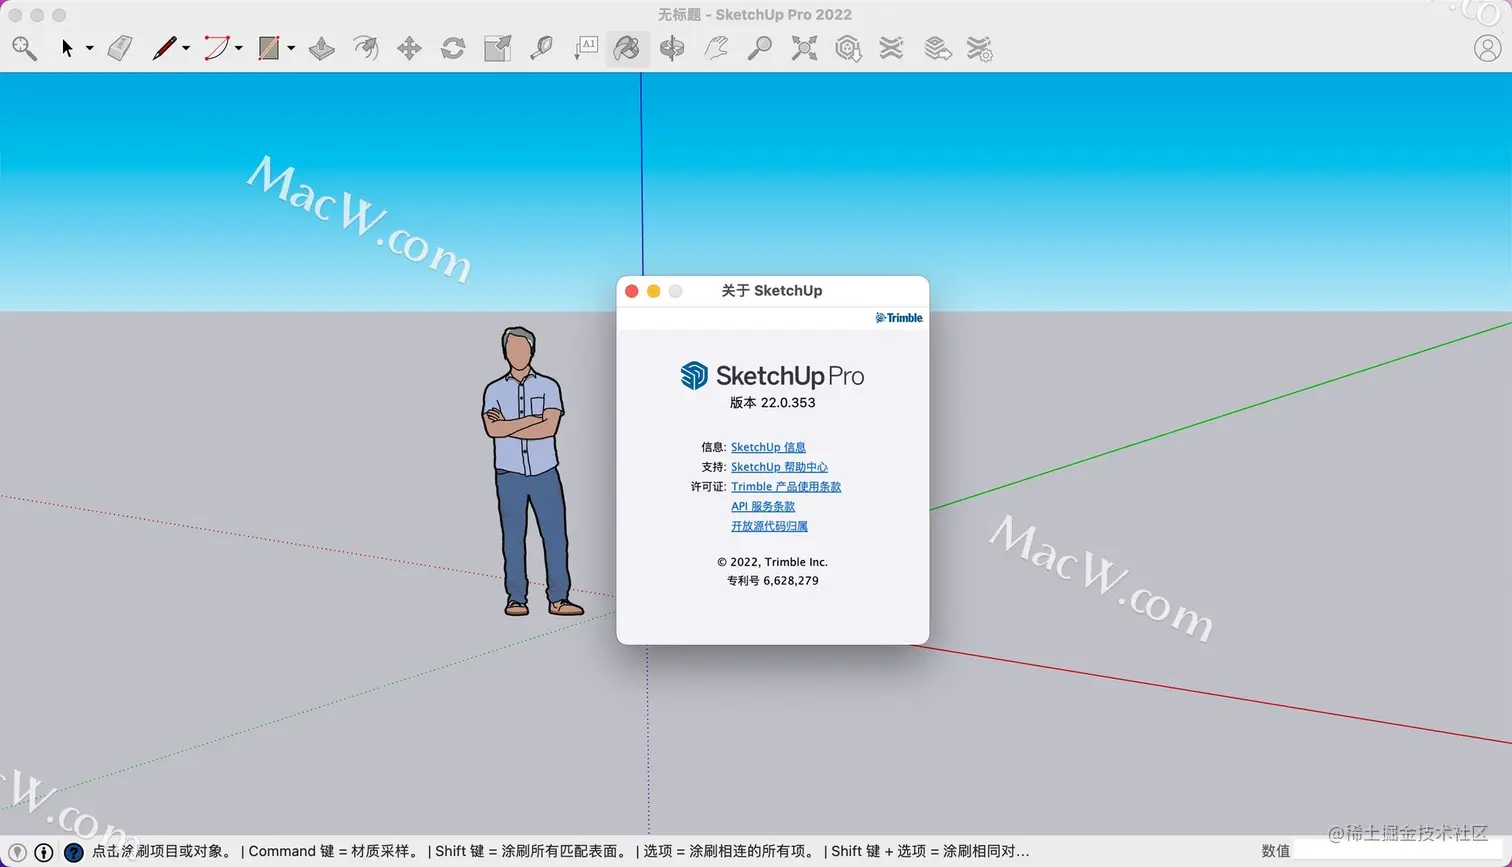1512x867 pixels.
Task: Open the user account profile icon
Action: point(1487,48)
